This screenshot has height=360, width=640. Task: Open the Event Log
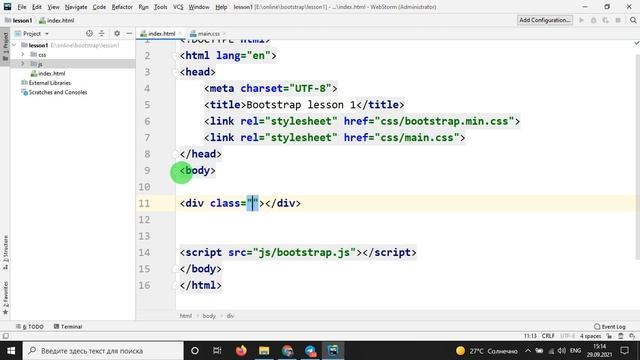pyautogui.click(x=610, y=327)
